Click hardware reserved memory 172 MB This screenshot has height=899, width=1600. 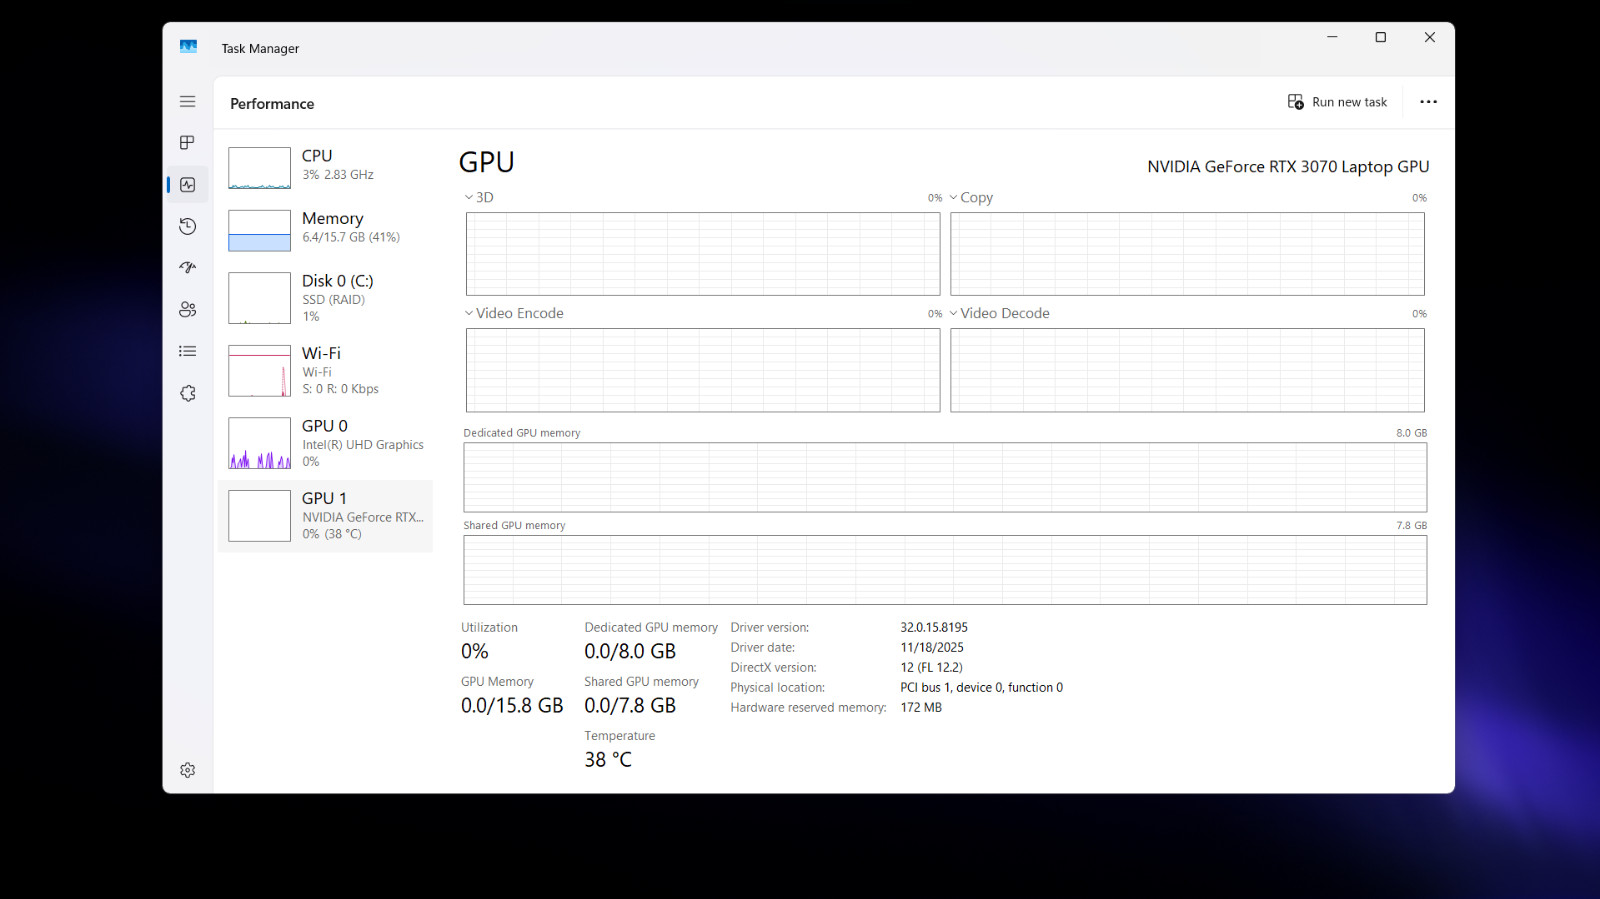(x=921, y=708)
